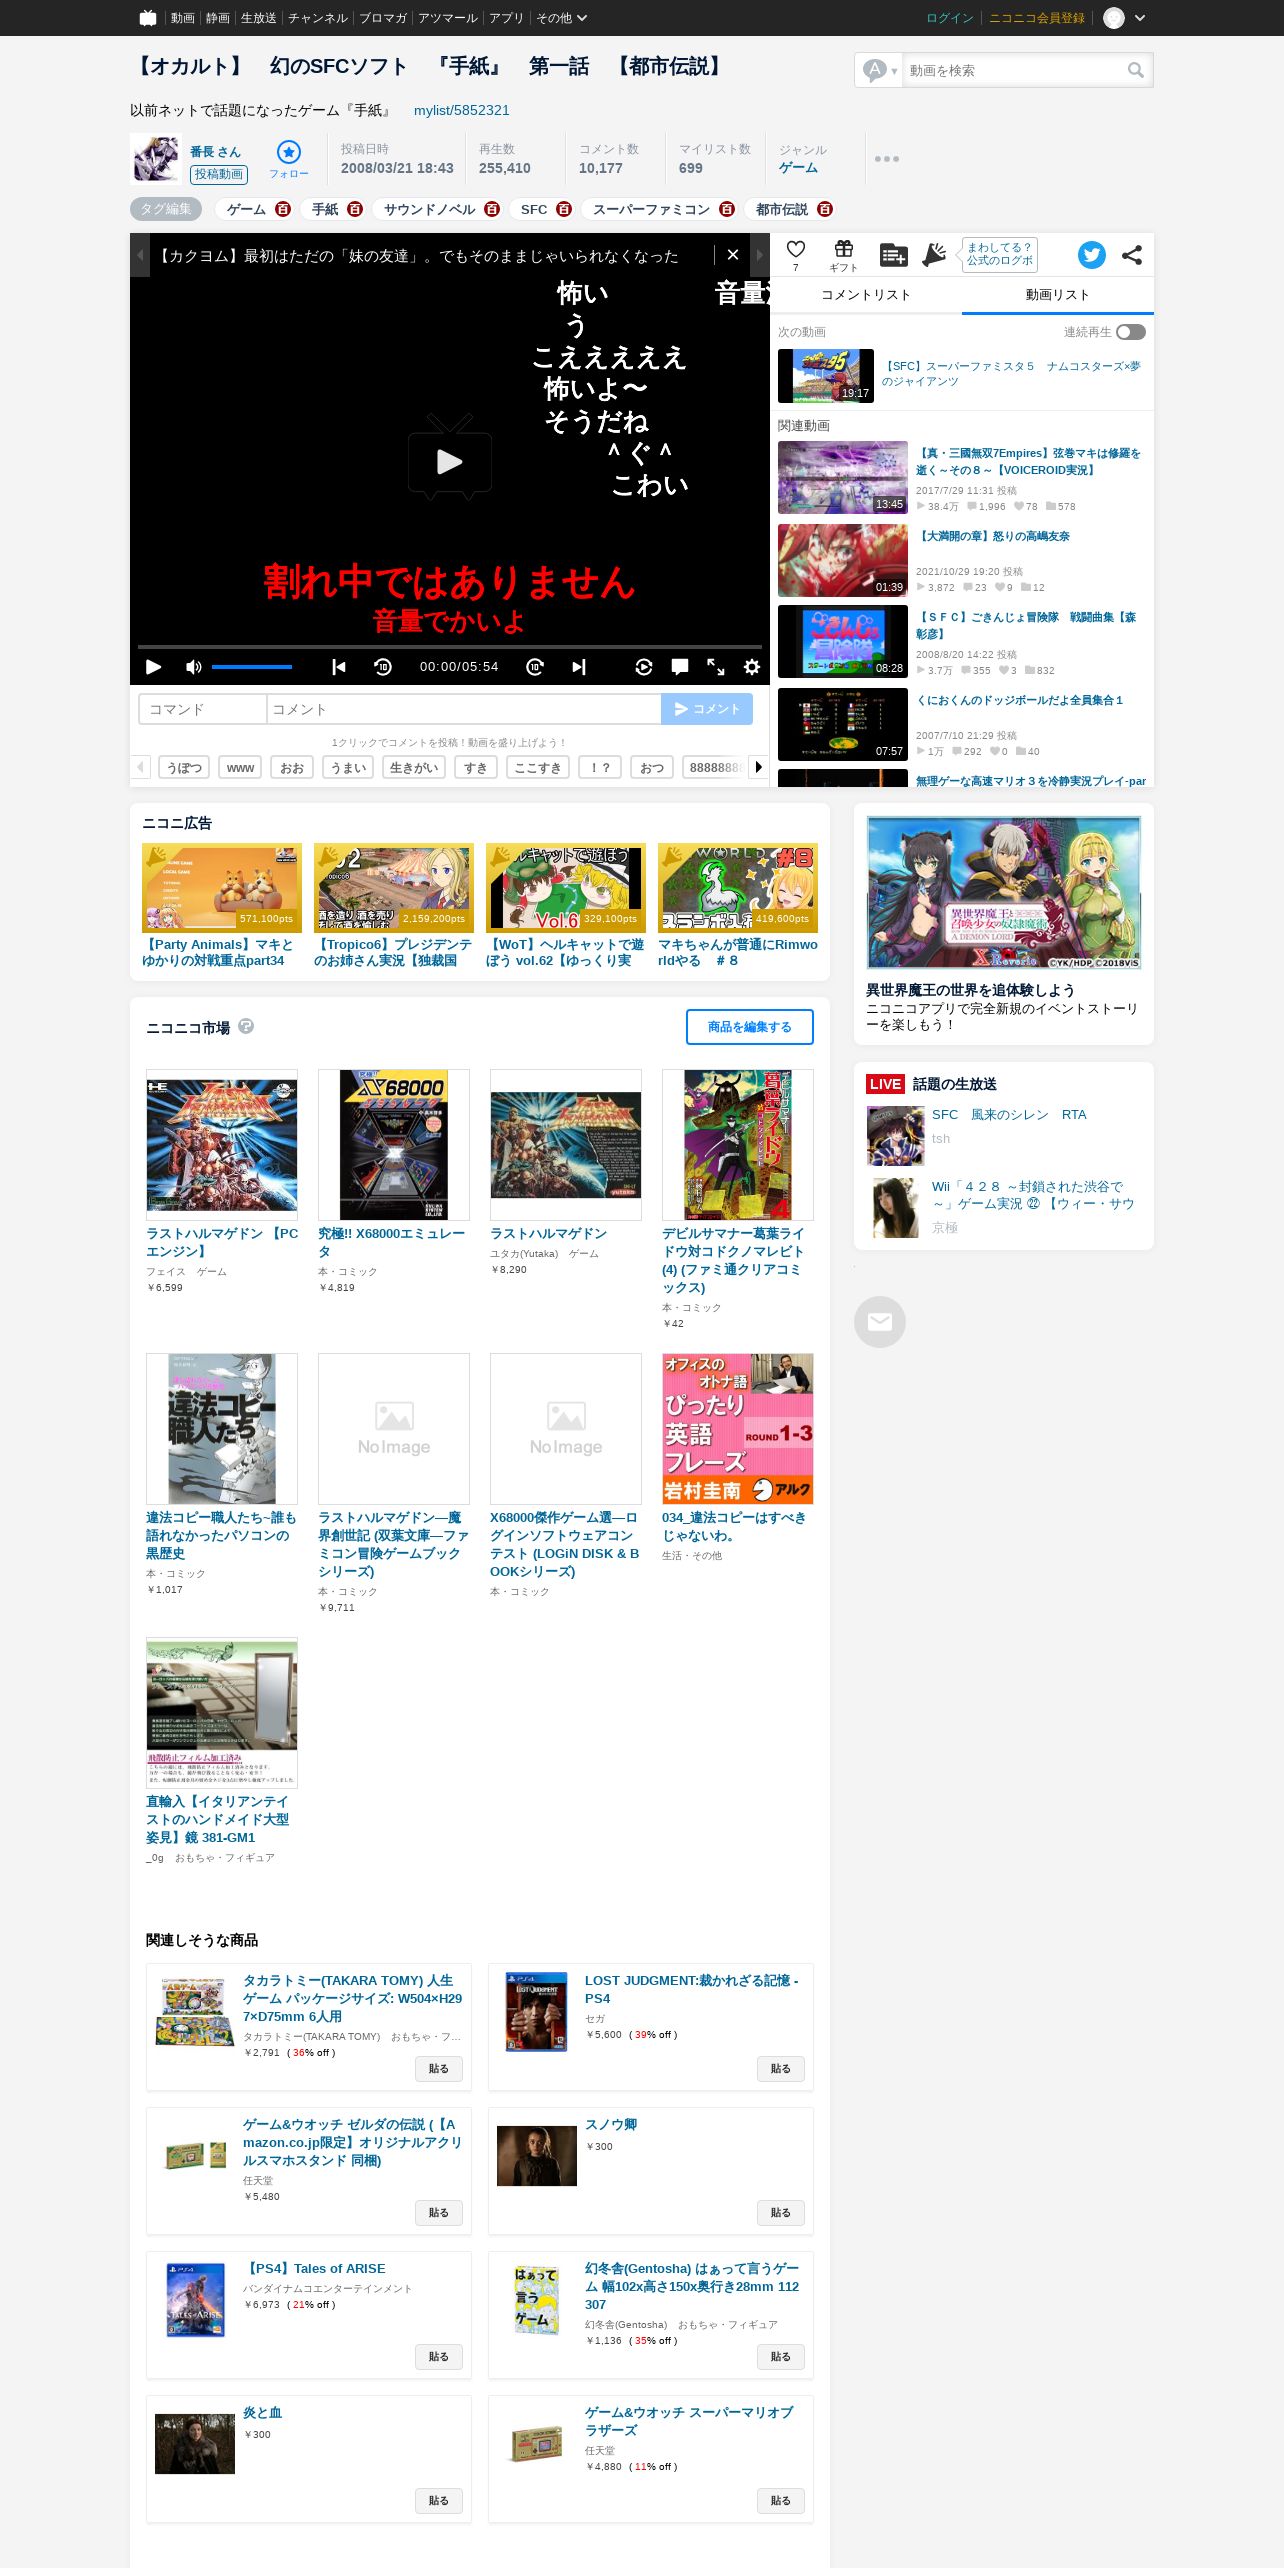Enter fullscreen mode in the player
Image resolution: width=1284 pixels, height=2568 pixels.
pyautogui.click(x=716, y=667)
